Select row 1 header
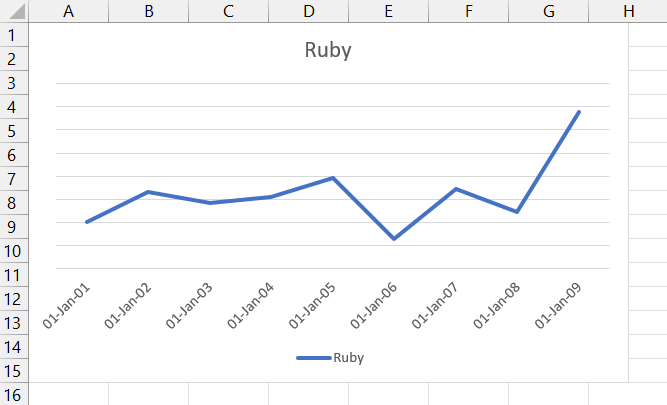Image resolution: width=667 pixels, height=405 pixels. coord(14,35)
